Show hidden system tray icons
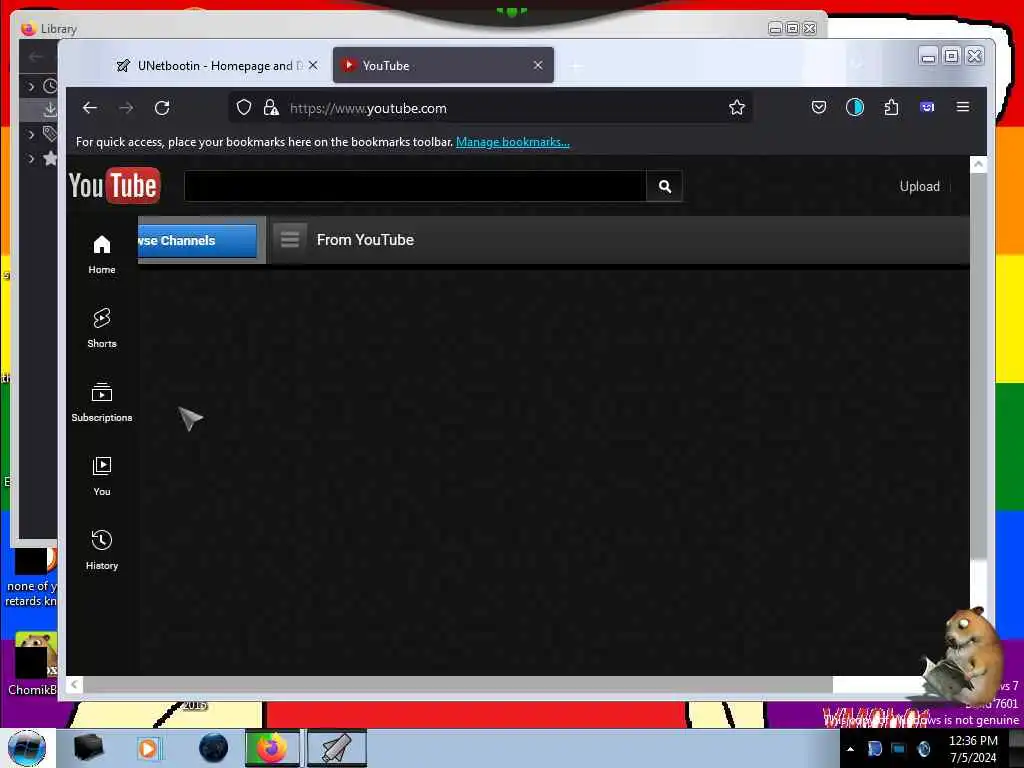The width and height of the screenshot is (1024, 768). tap(850, 749)
